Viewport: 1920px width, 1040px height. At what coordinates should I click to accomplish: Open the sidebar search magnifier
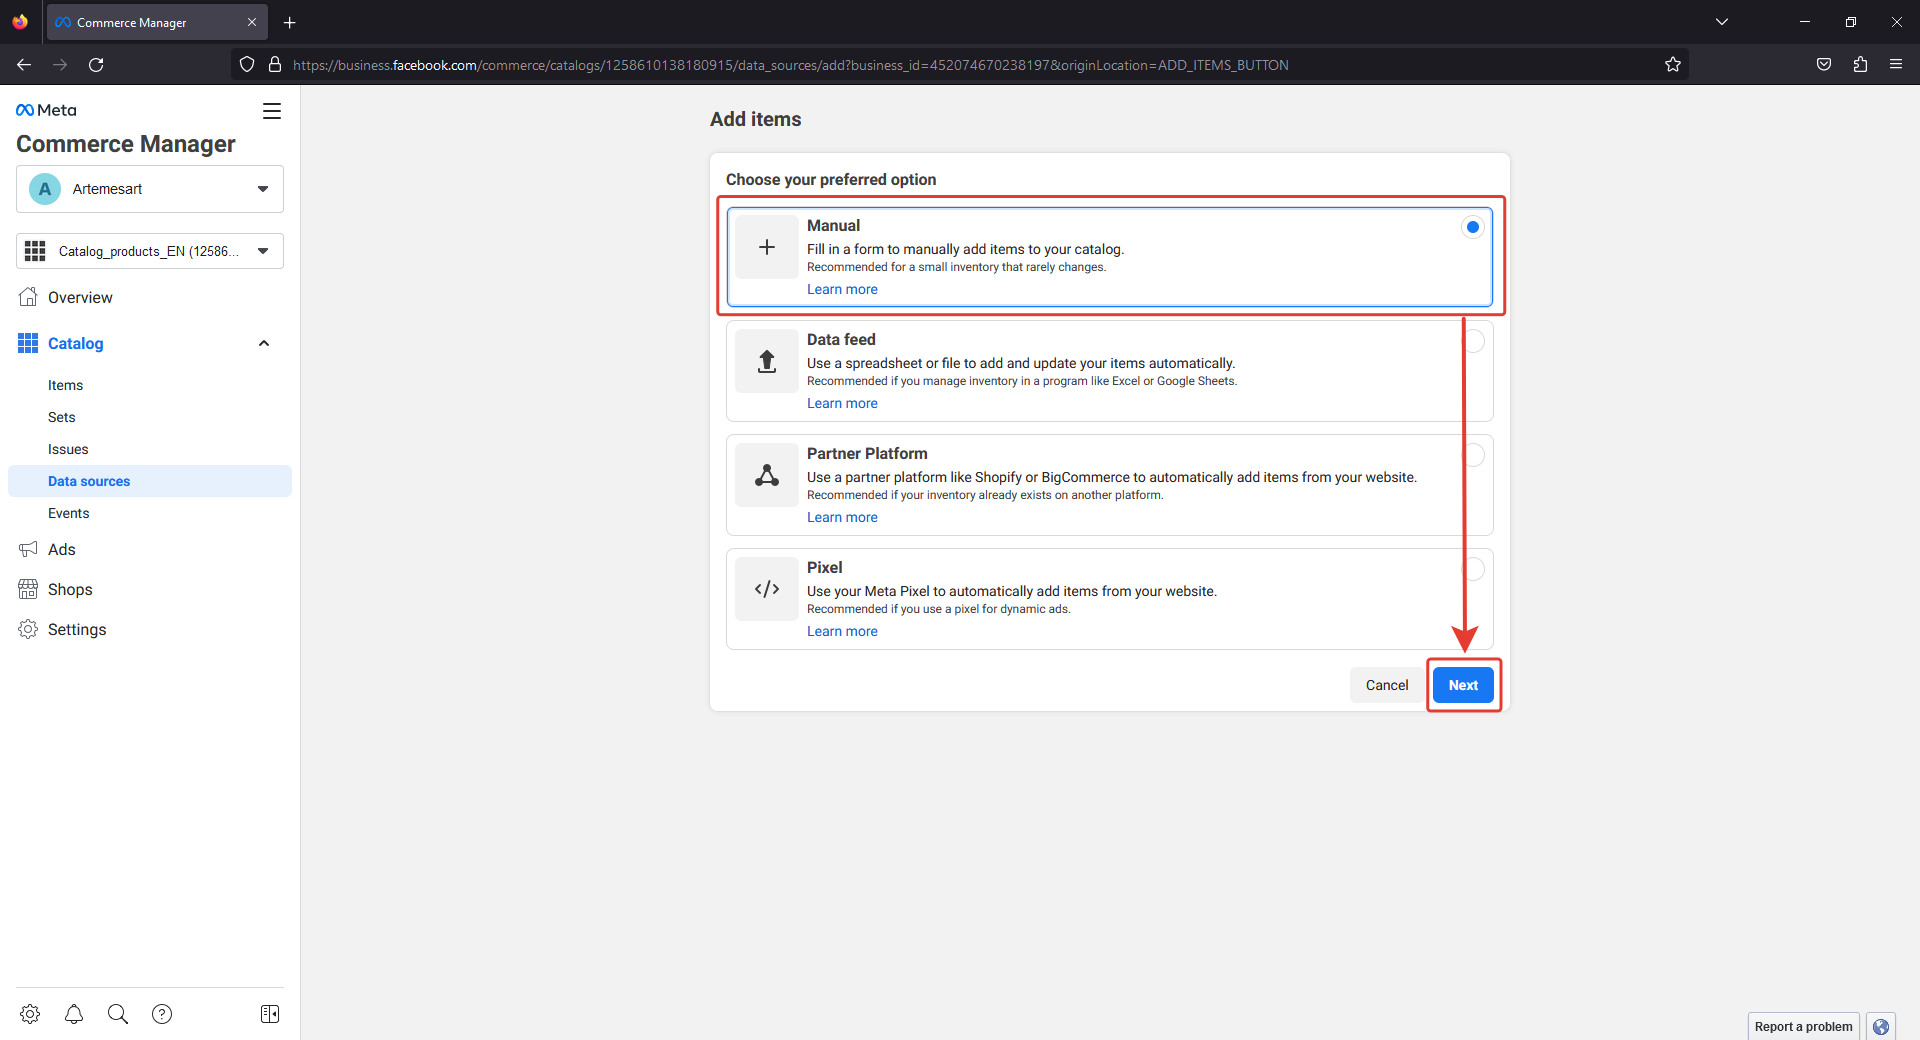[x=118, y=1014]
